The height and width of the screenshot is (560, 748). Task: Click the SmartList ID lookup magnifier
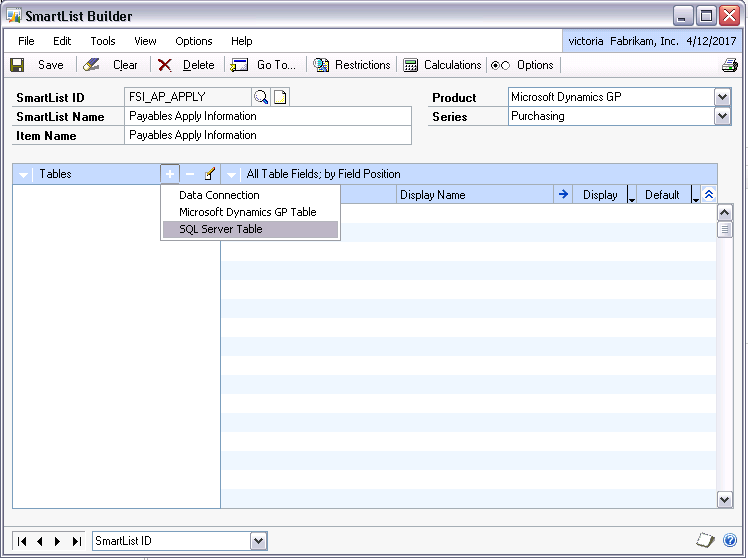261,97
